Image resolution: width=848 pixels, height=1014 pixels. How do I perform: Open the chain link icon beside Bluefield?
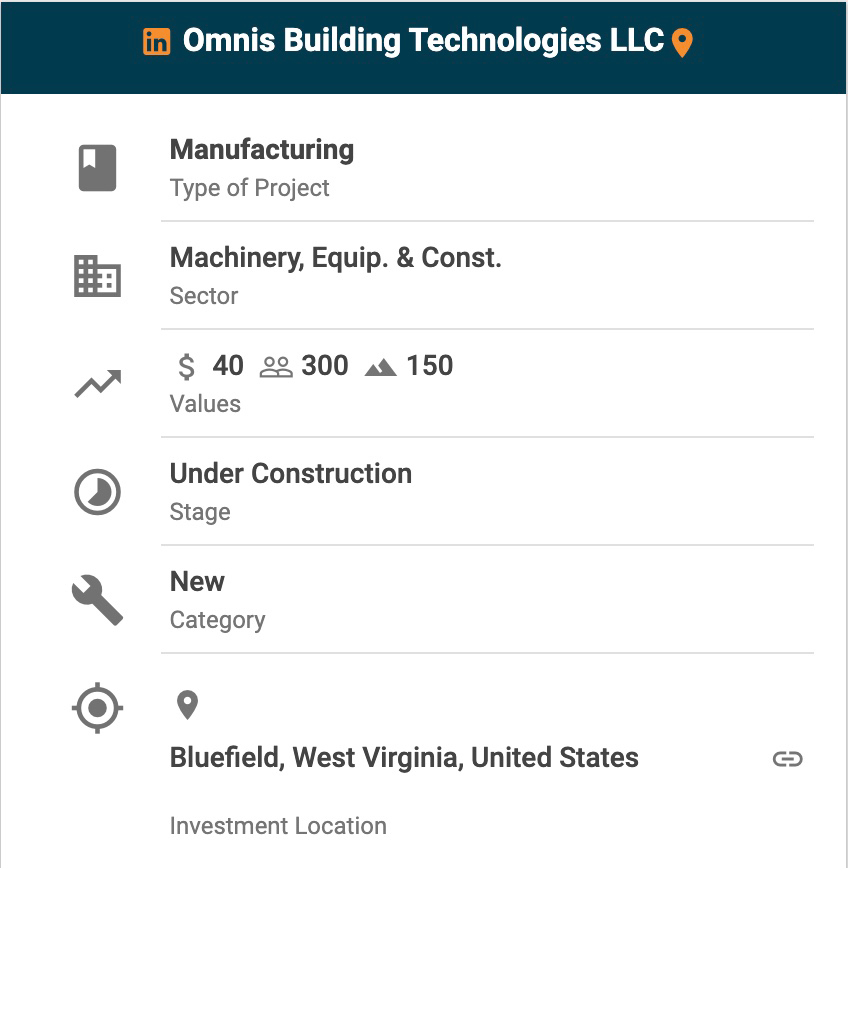tap(787, 759)
